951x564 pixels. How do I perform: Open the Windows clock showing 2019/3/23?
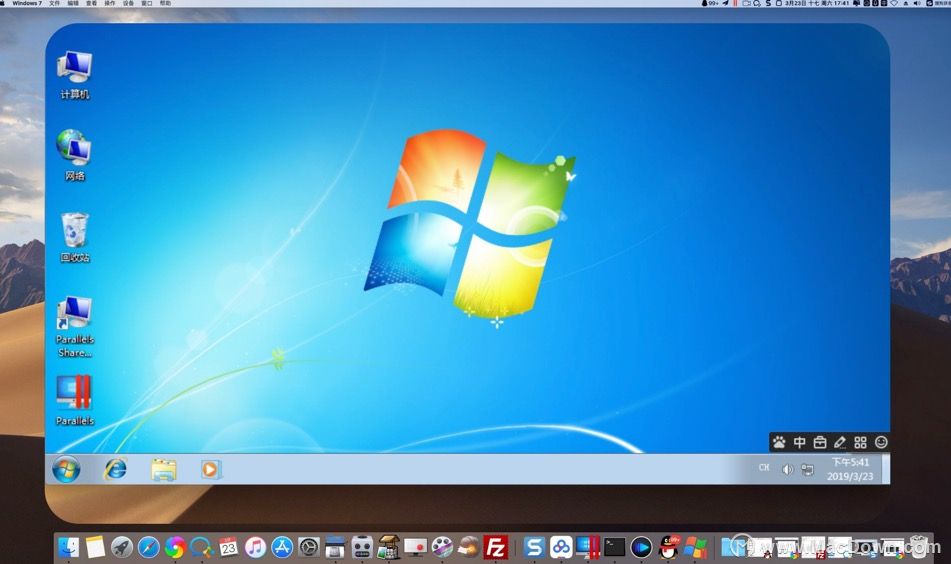tap(850, 469)
